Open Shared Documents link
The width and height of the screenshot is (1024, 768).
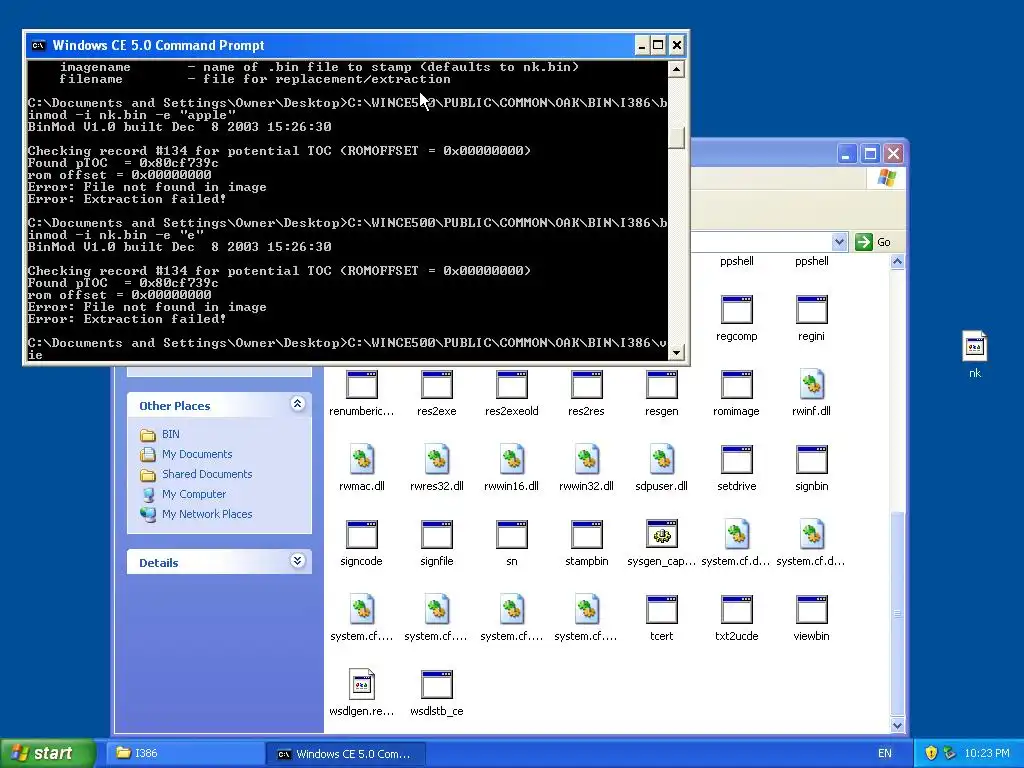(207, 474)
